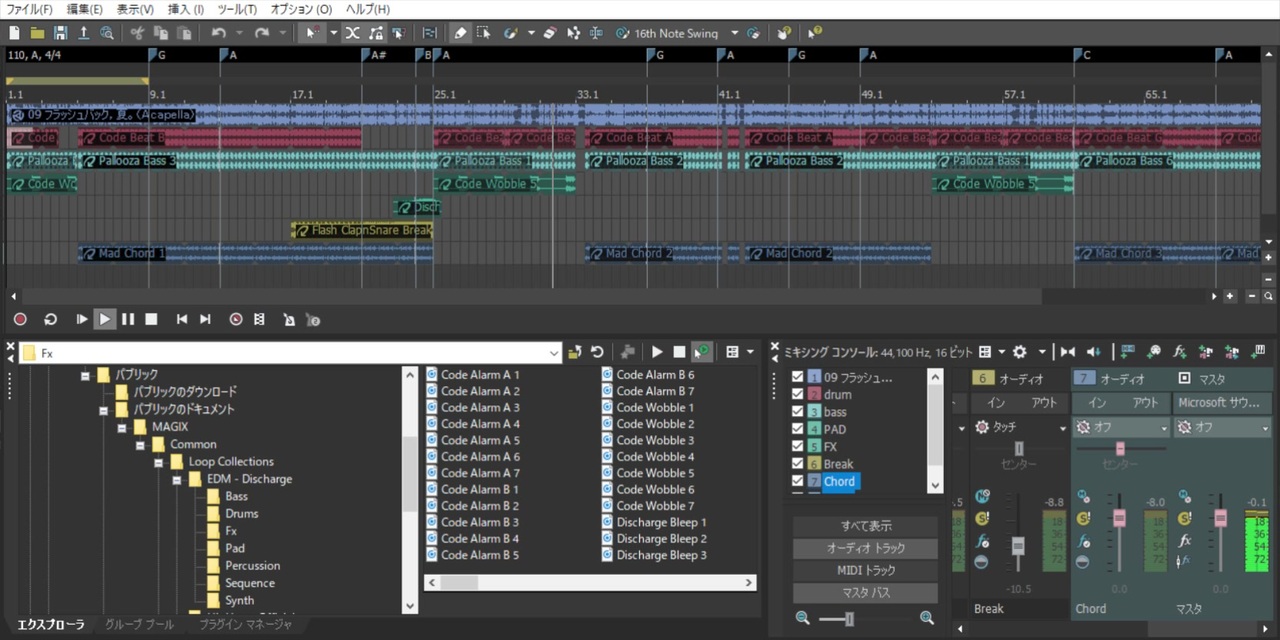Viewport: 1280px width, 640px height.
Task: Click the Chord channel volume fader
Action: [1119, 517]
